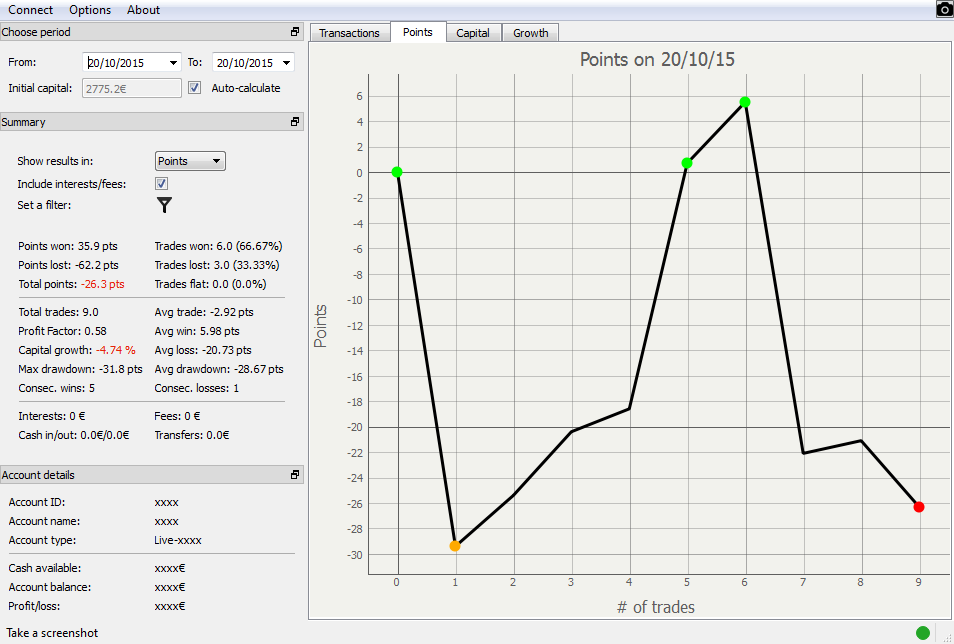Switch to the Growth tab

pos(531,33)
